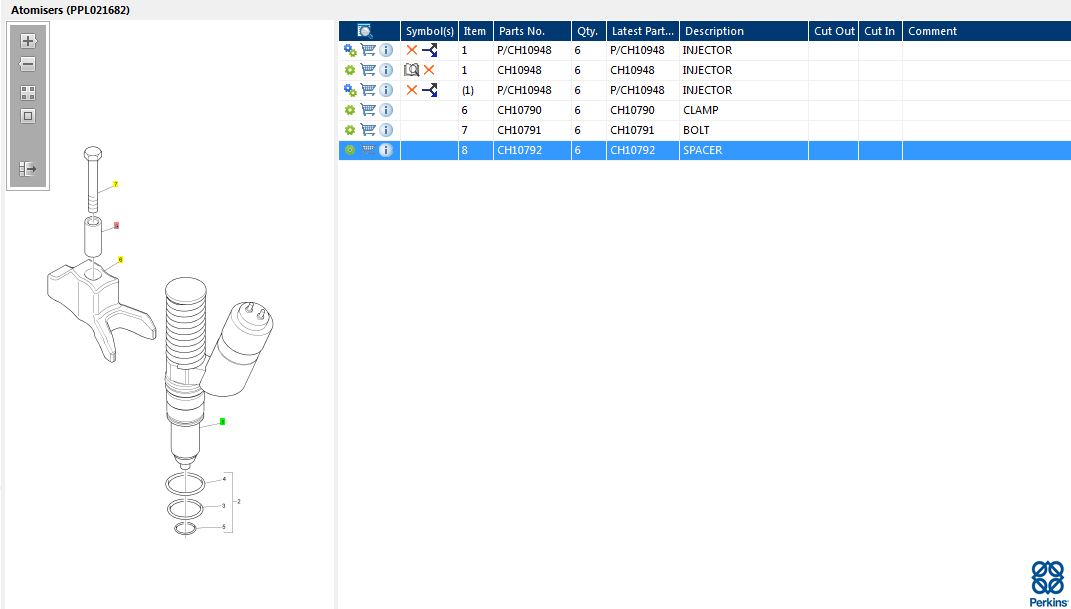Click Parts No. cell CH10792
This screenshot has height=609, width=1071.
pos(532,150)
